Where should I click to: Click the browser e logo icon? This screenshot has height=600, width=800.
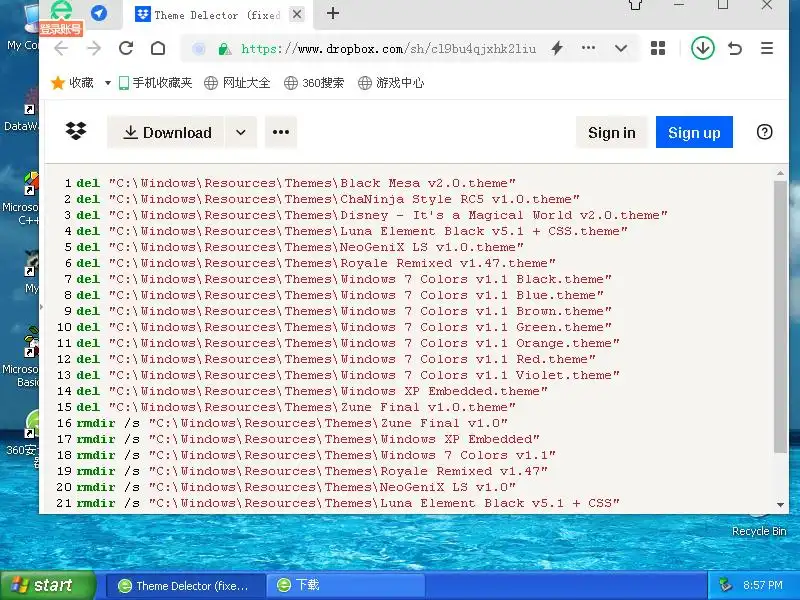coord(61,10)
